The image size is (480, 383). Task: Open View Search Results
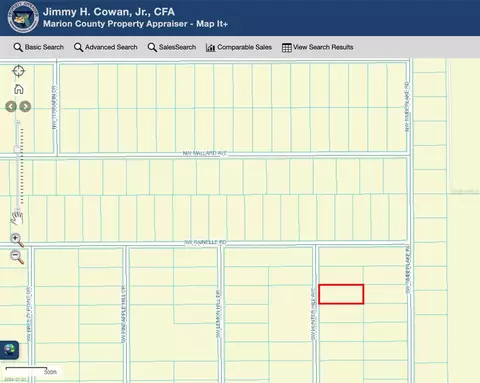[x=317, y=47]
